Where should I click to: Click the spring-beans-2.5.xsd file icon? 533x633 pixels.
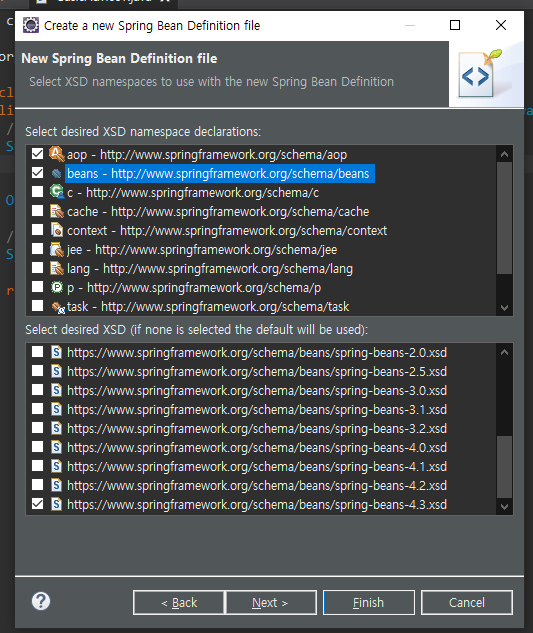tap(57, 371)
